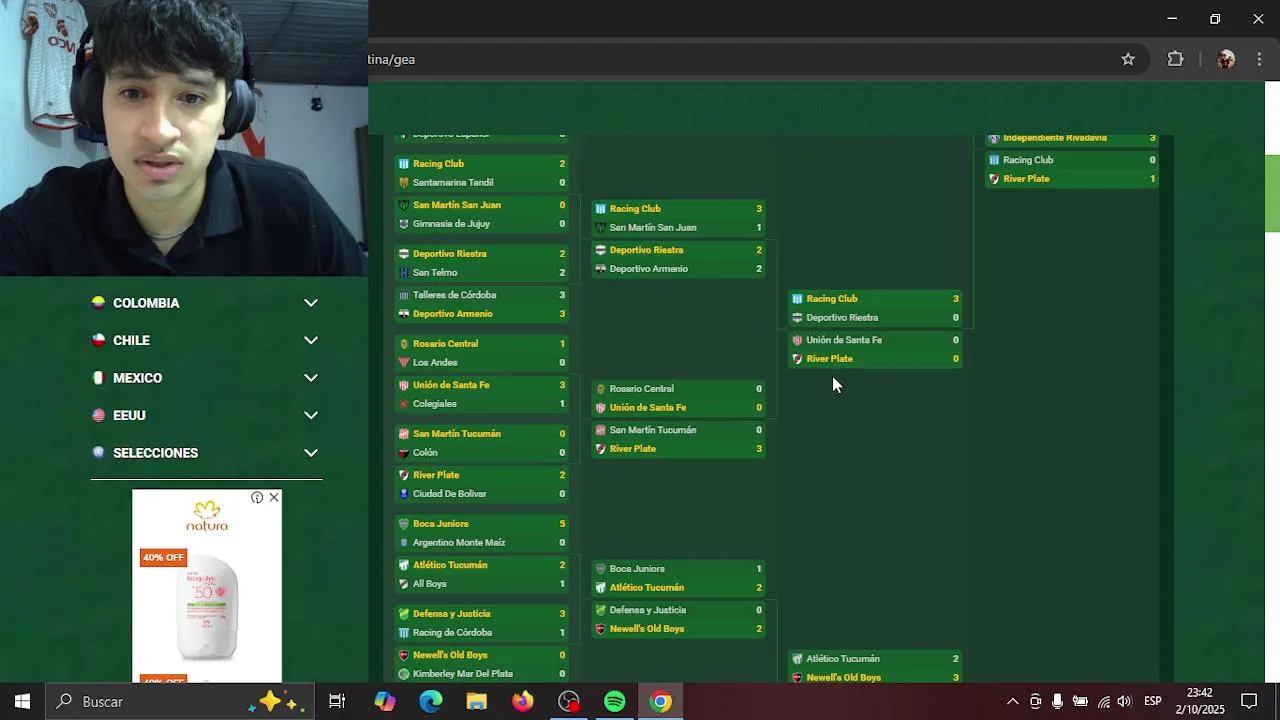Click the Talleres de Córdoba crest

(404, 295)
